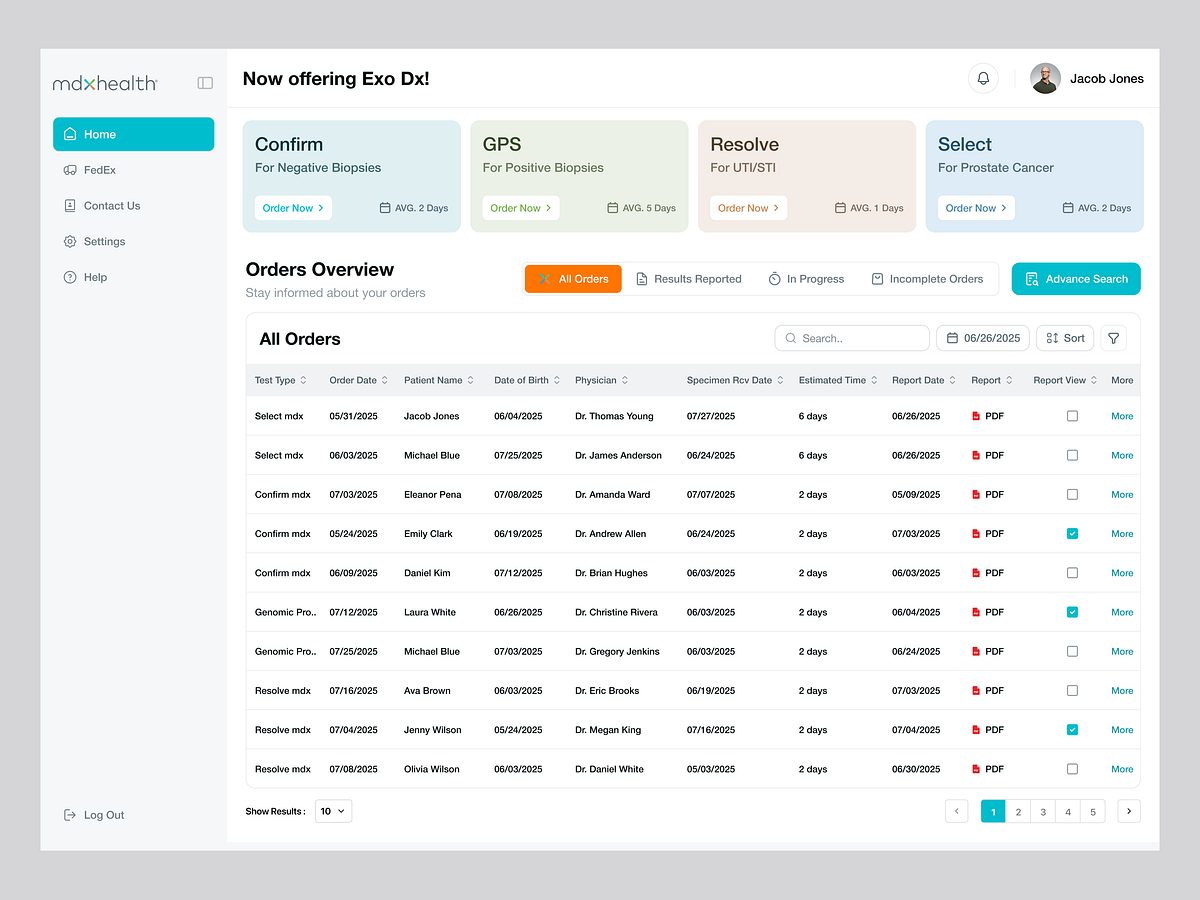
Task: Click Order Now on Confirm card
Action: coord(293,208)
